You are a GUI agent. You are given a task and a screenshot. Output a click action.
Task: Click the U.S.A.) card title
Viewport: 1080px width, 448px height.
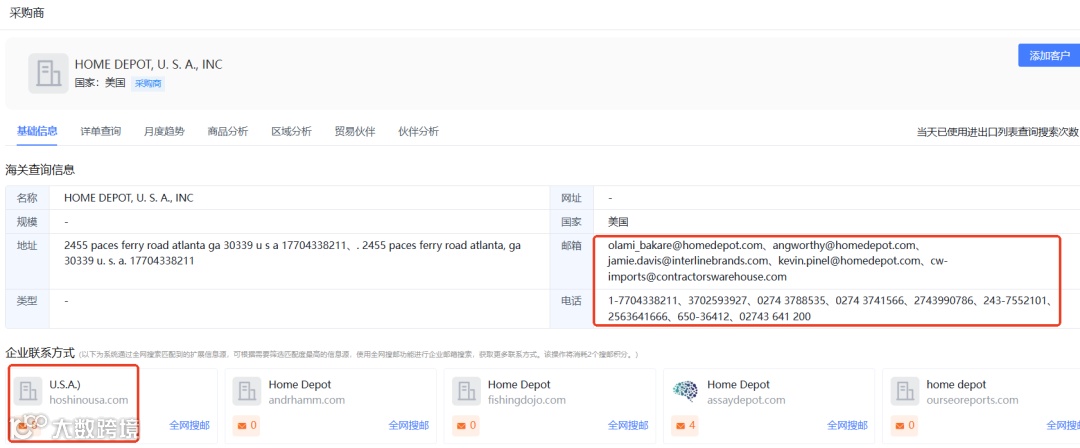(65, 385)
